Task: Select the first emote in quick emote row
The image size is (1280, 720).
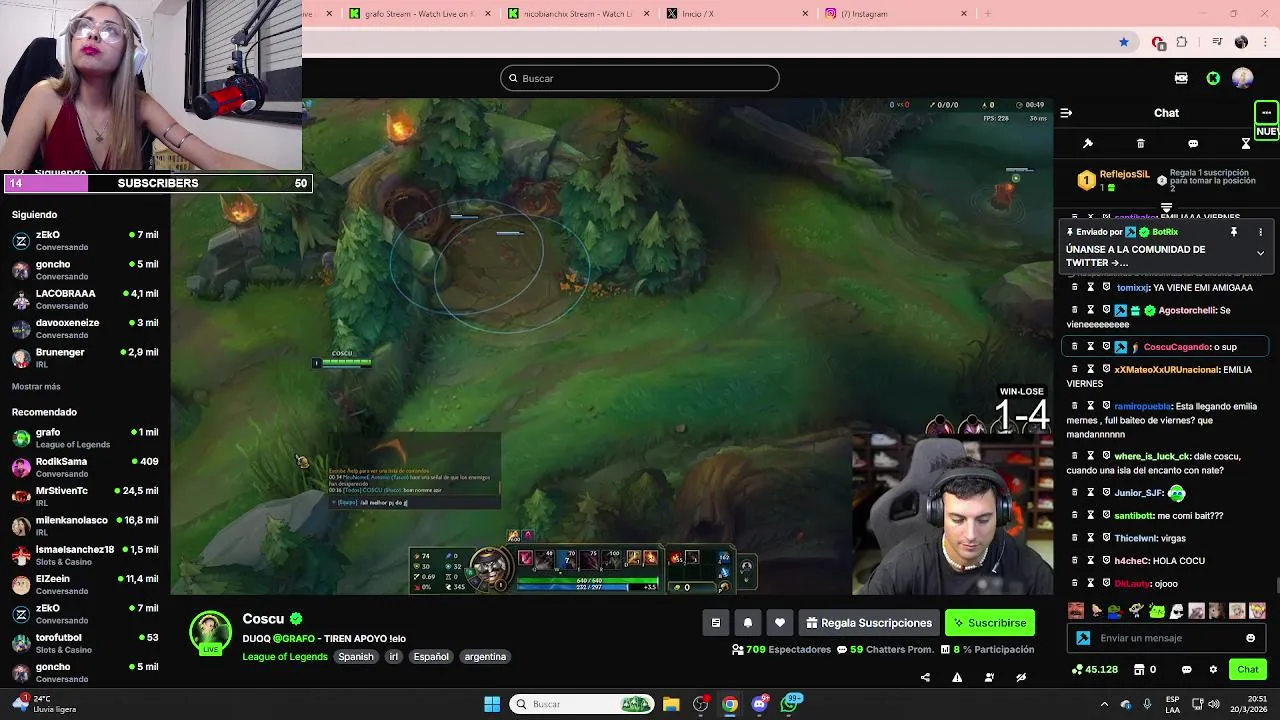Action: (1076, 611)
